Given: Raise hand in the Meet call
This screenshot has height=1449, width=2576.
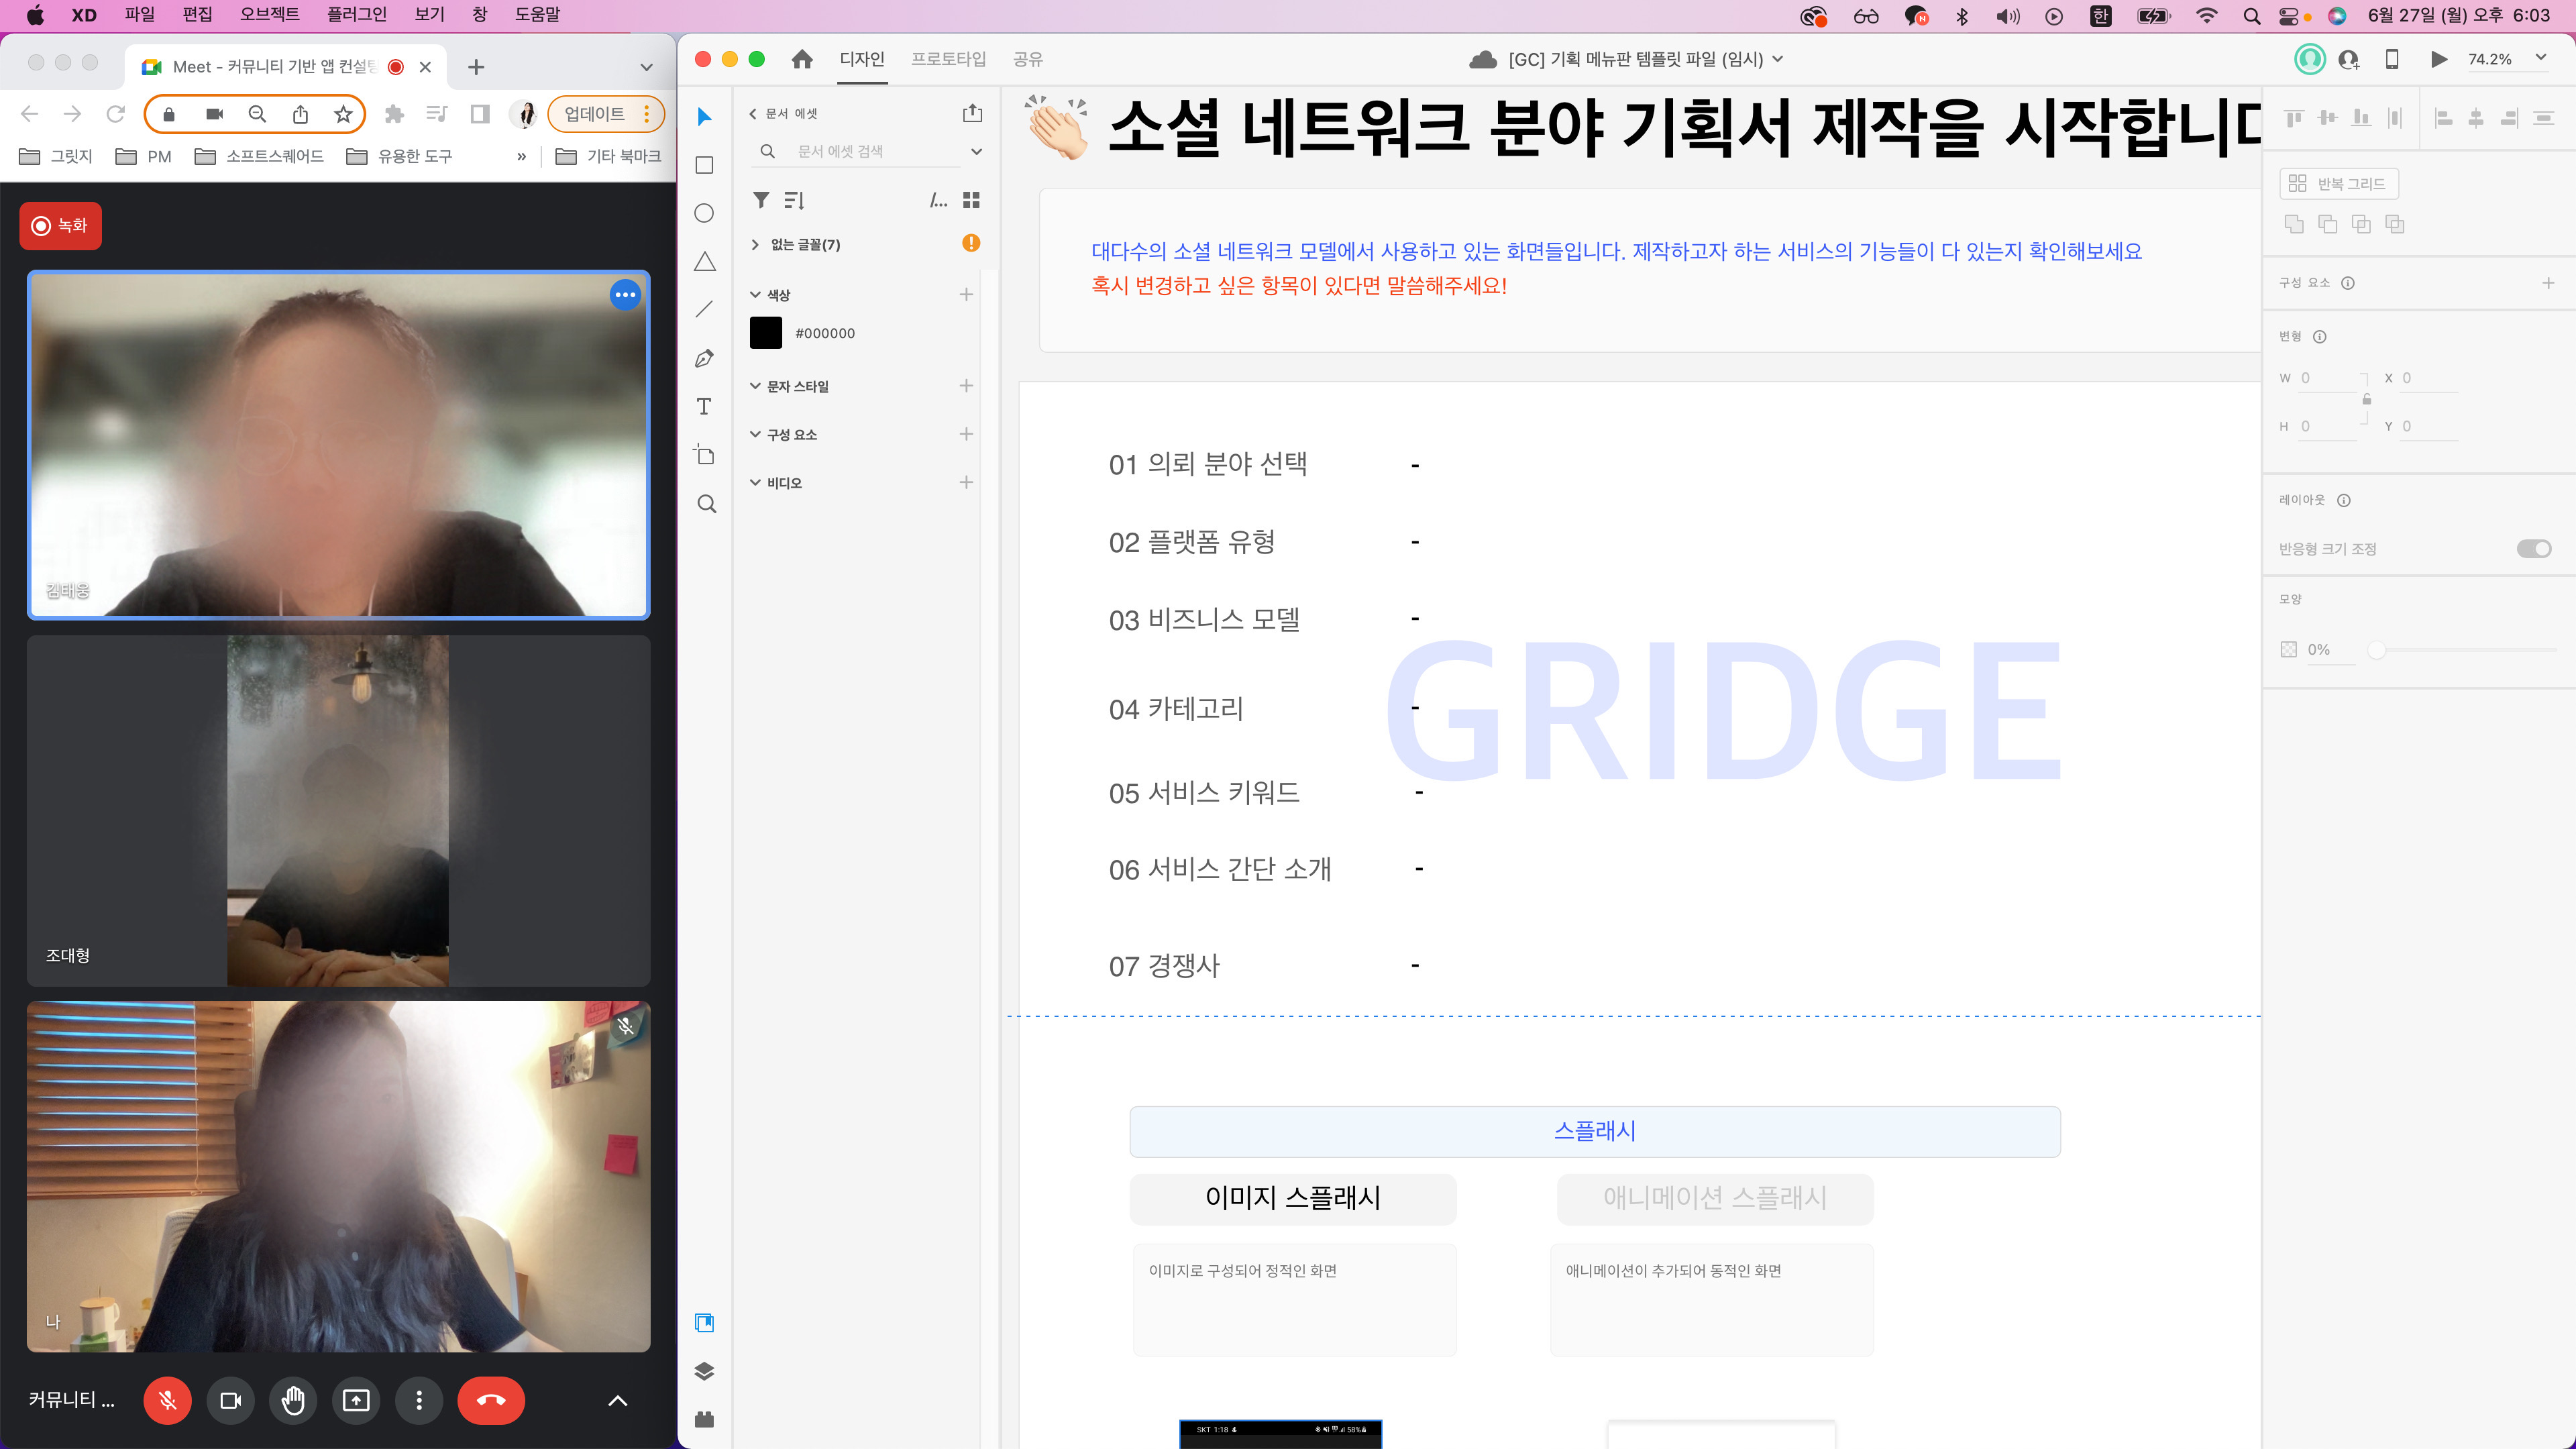Looking at the screenshot, I should point(293,1400).
